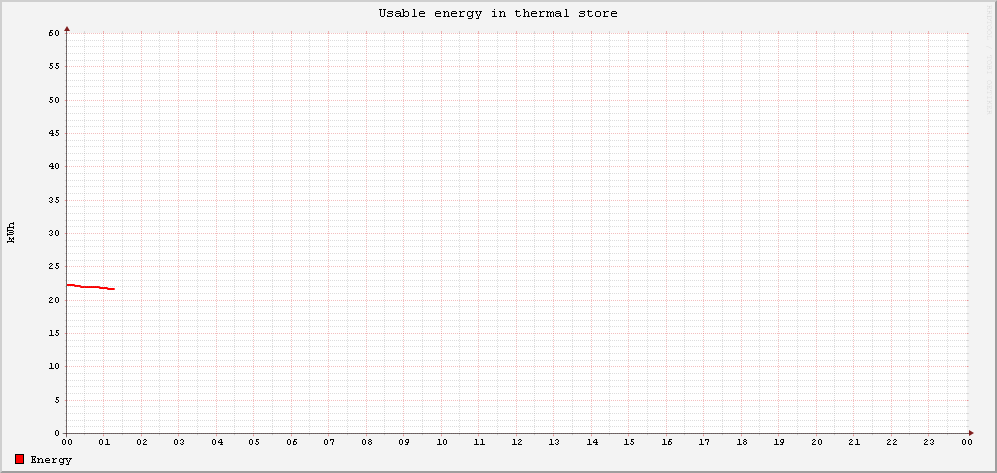Click the chart title 'Usable energy in thermal store'
The width and height of the screenshot is (997, 473).
coord(497,14)
